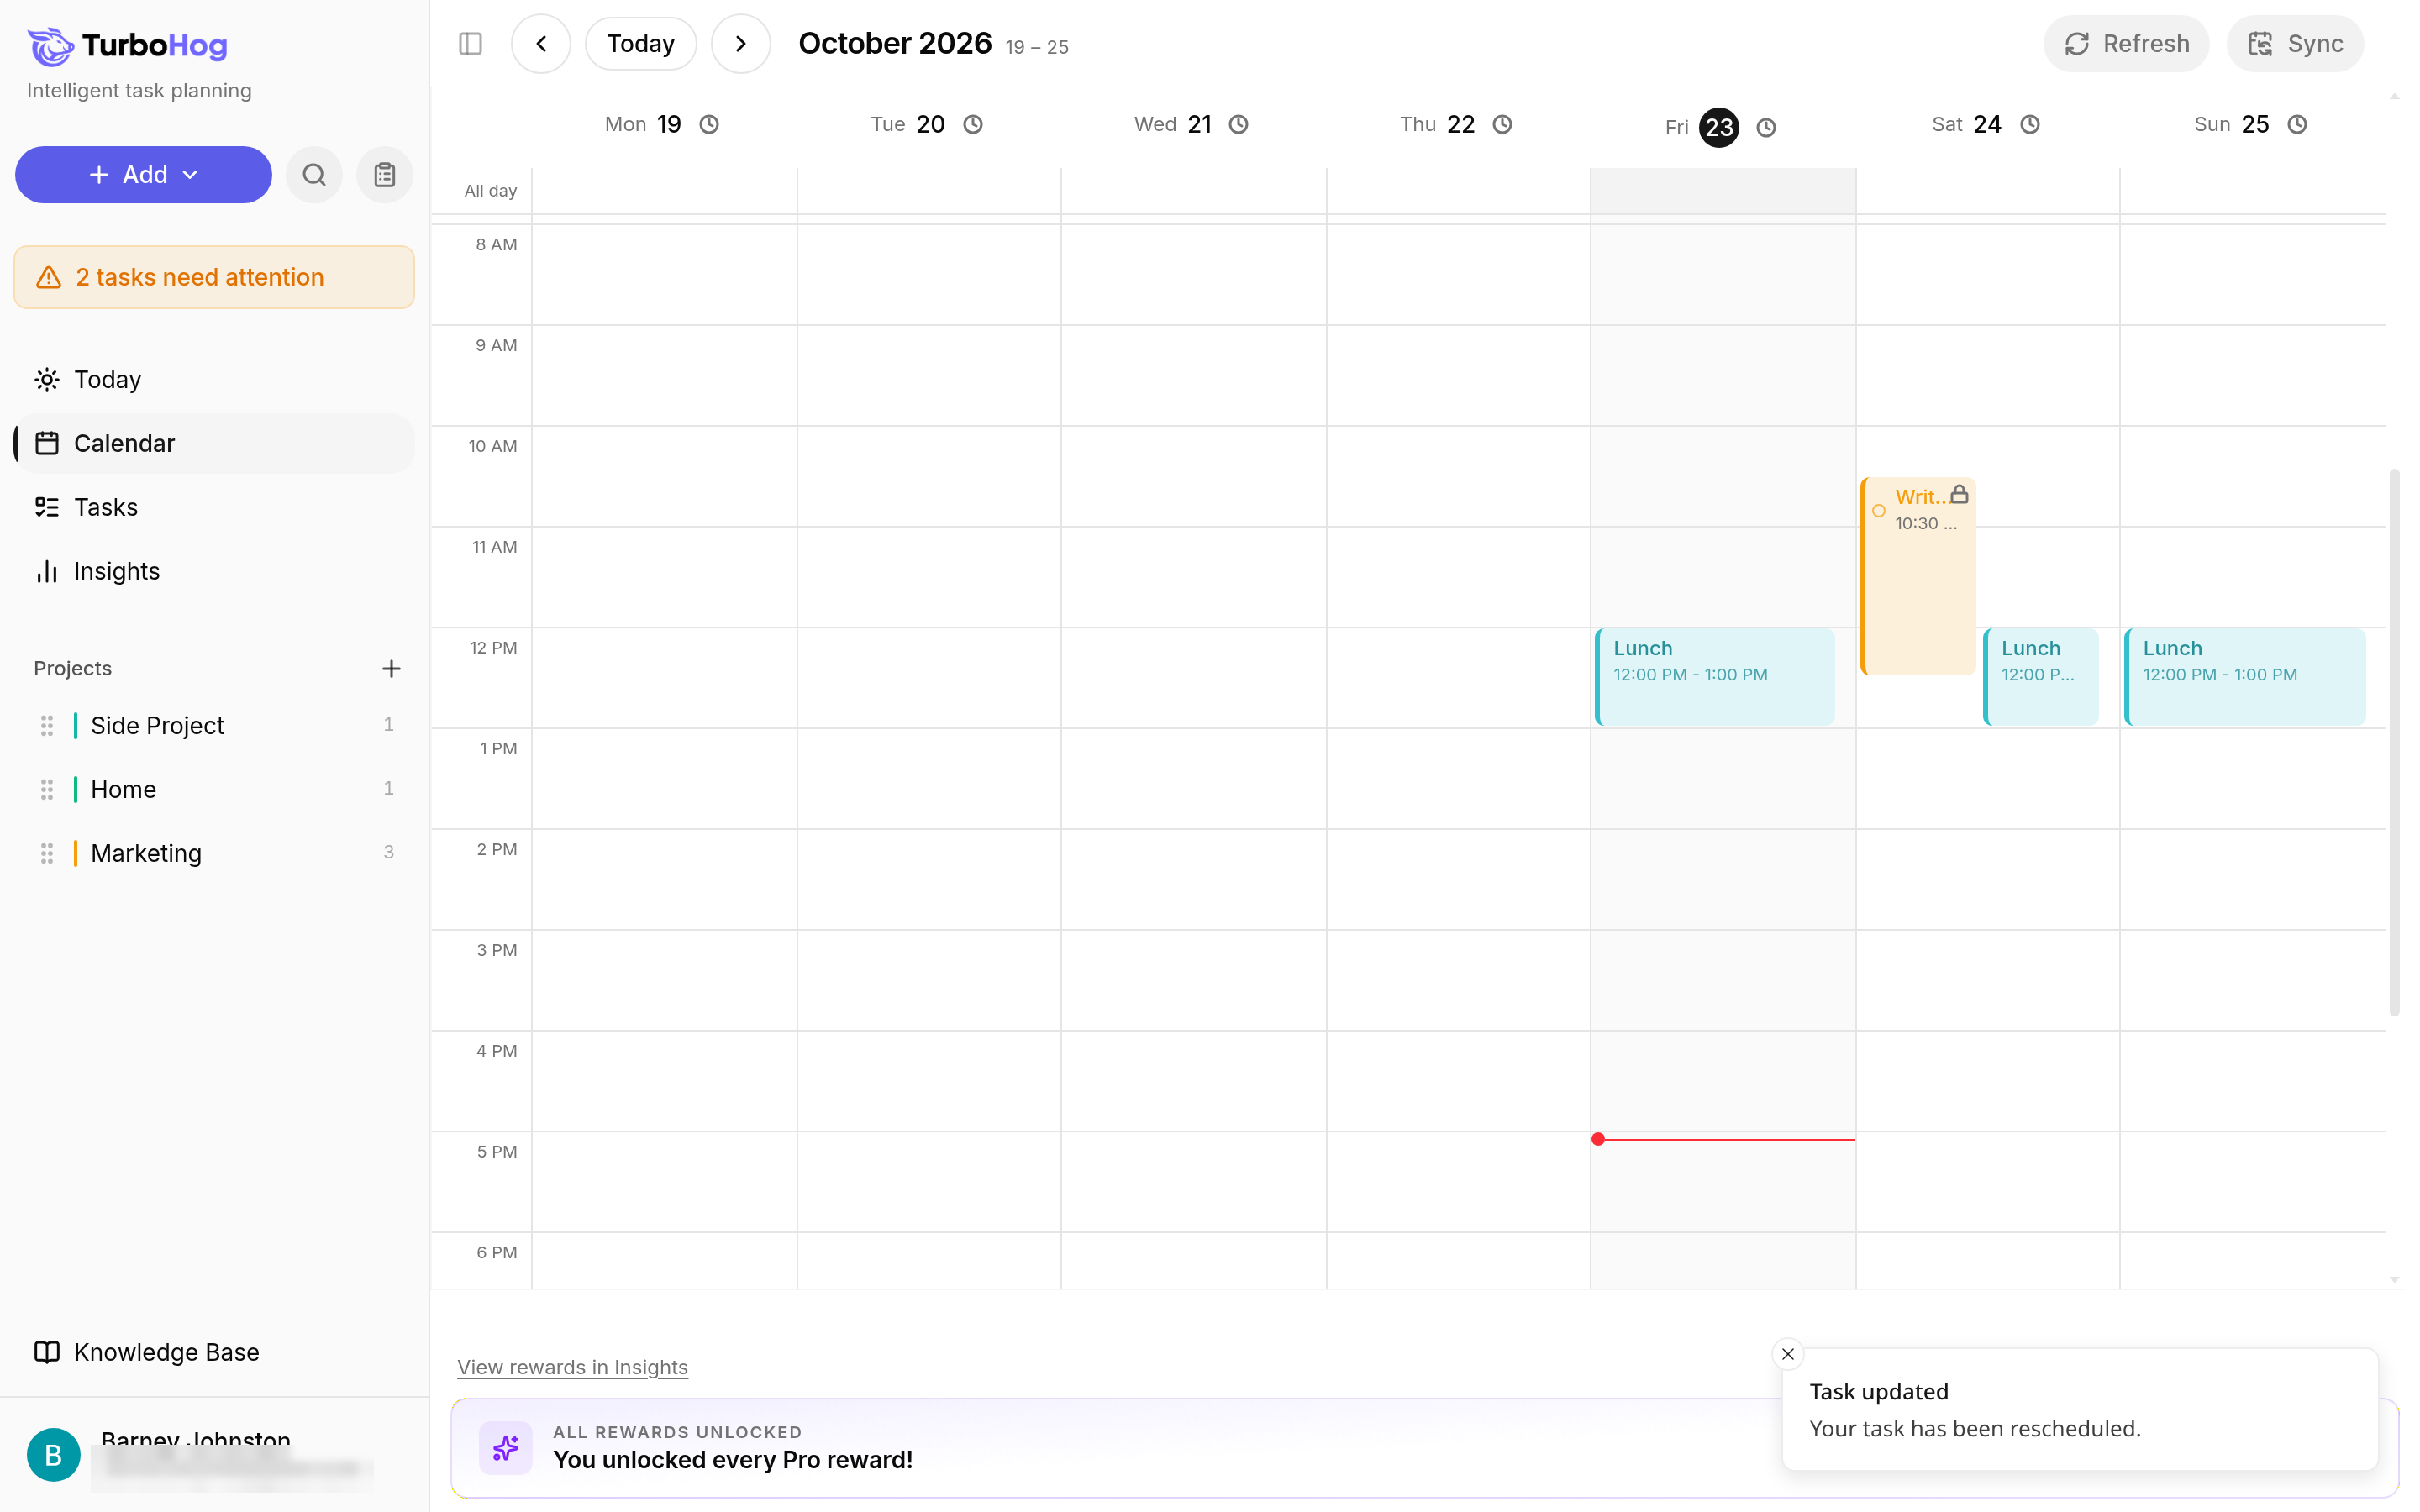Select the Side Project project

pyautogui.click(x=214, y=726)
